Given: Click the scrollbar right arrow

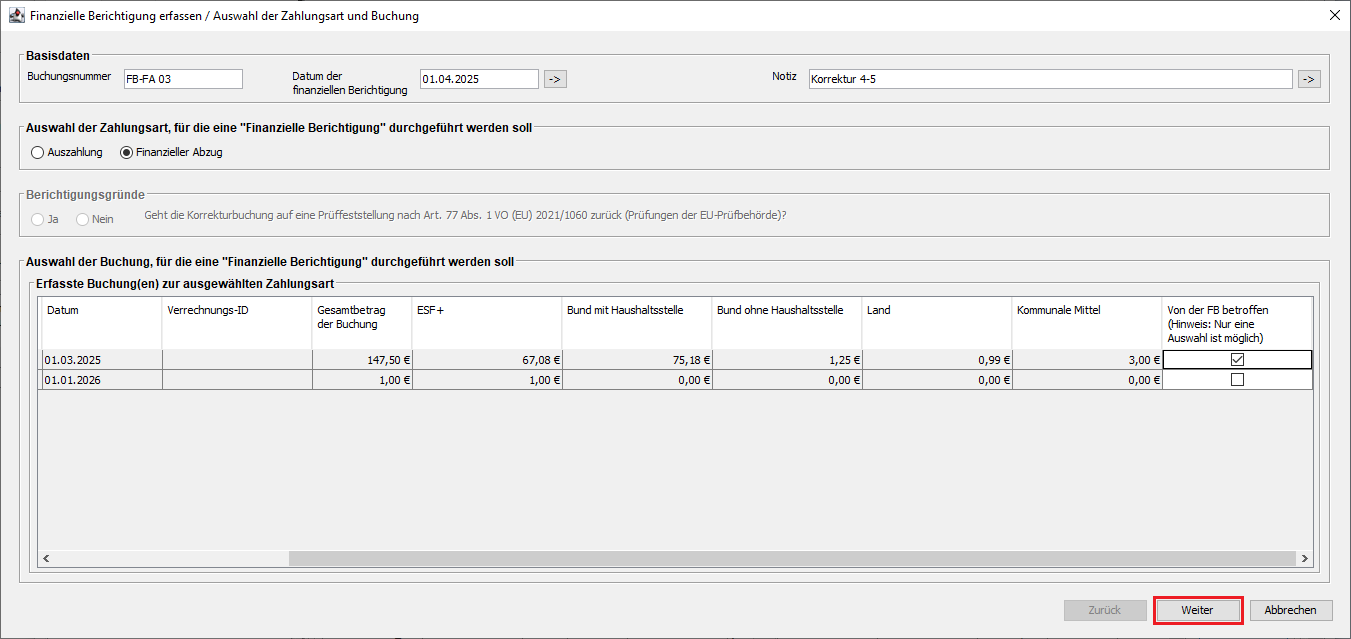Looking at the screenshot, I should coord(1304,559).
